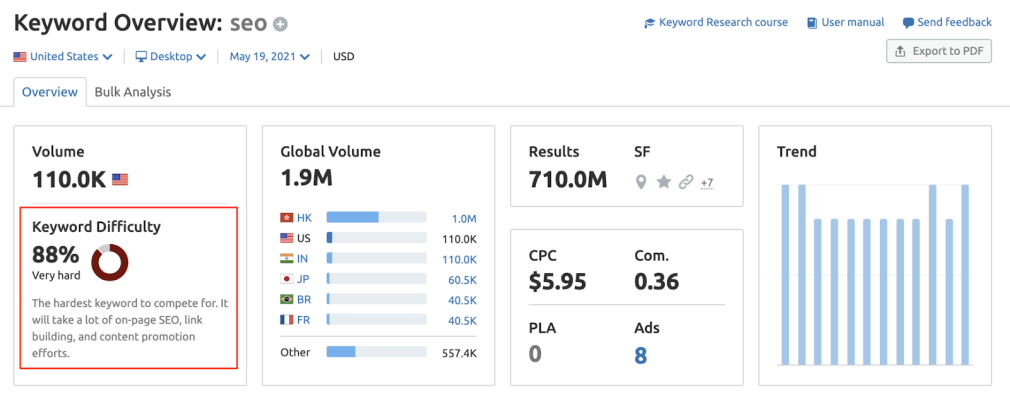
Task: Click the HK volume progress bar
Action: tap(376, 218)
